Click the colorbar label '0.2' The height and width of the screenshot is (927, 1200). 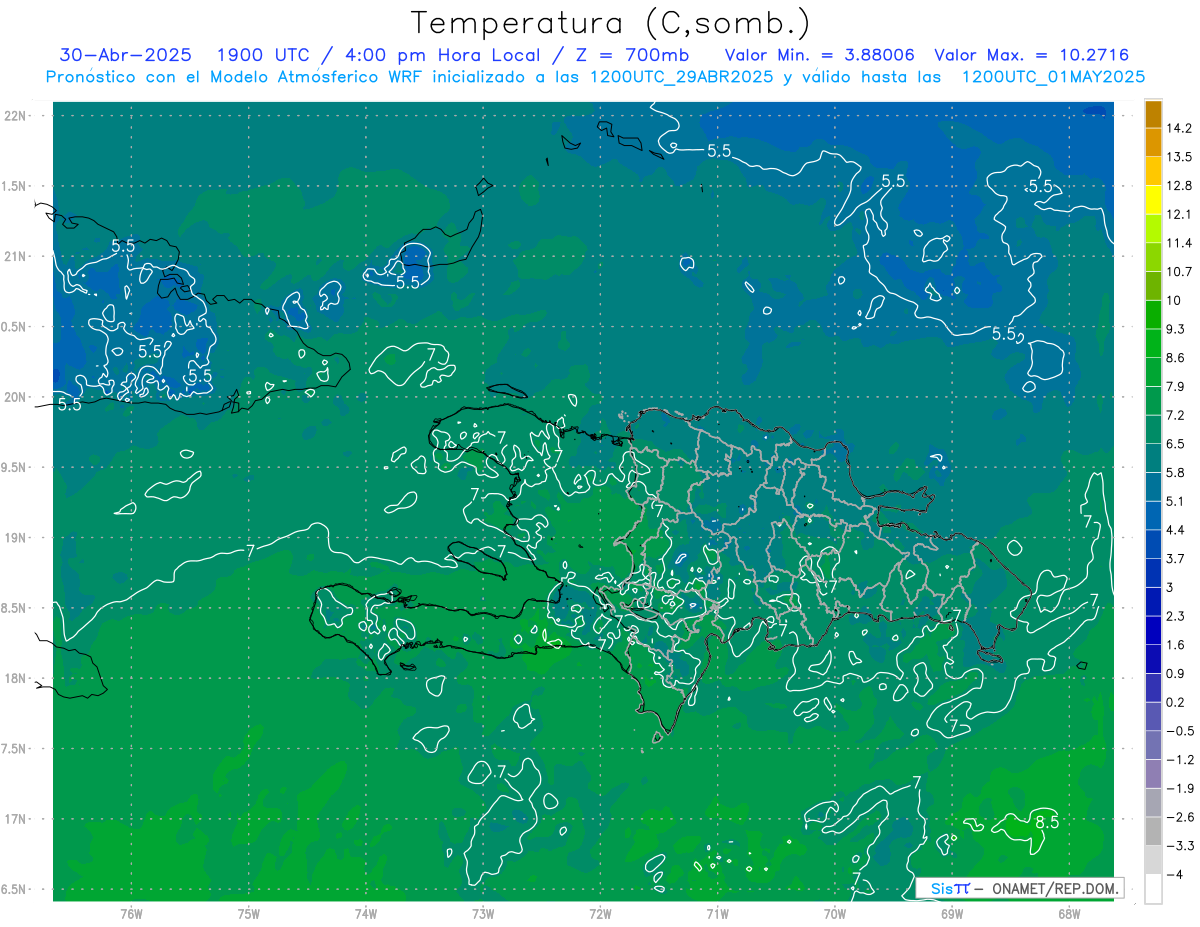(x=1176, y=702)
